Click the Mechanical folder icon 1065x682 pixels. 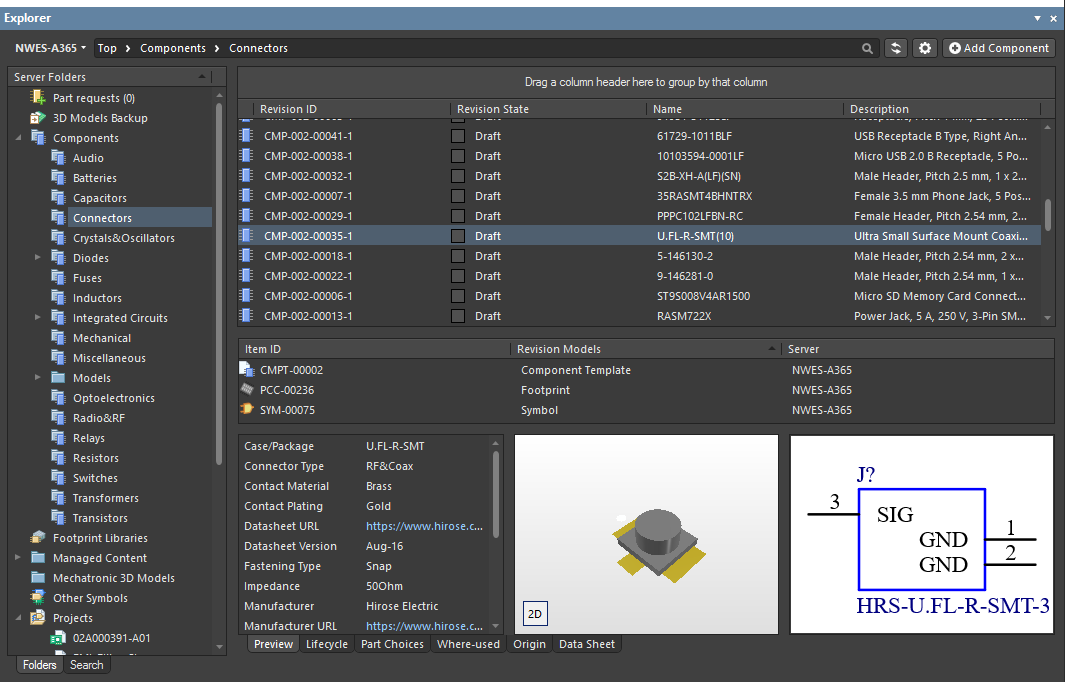[x=58, y=338]
